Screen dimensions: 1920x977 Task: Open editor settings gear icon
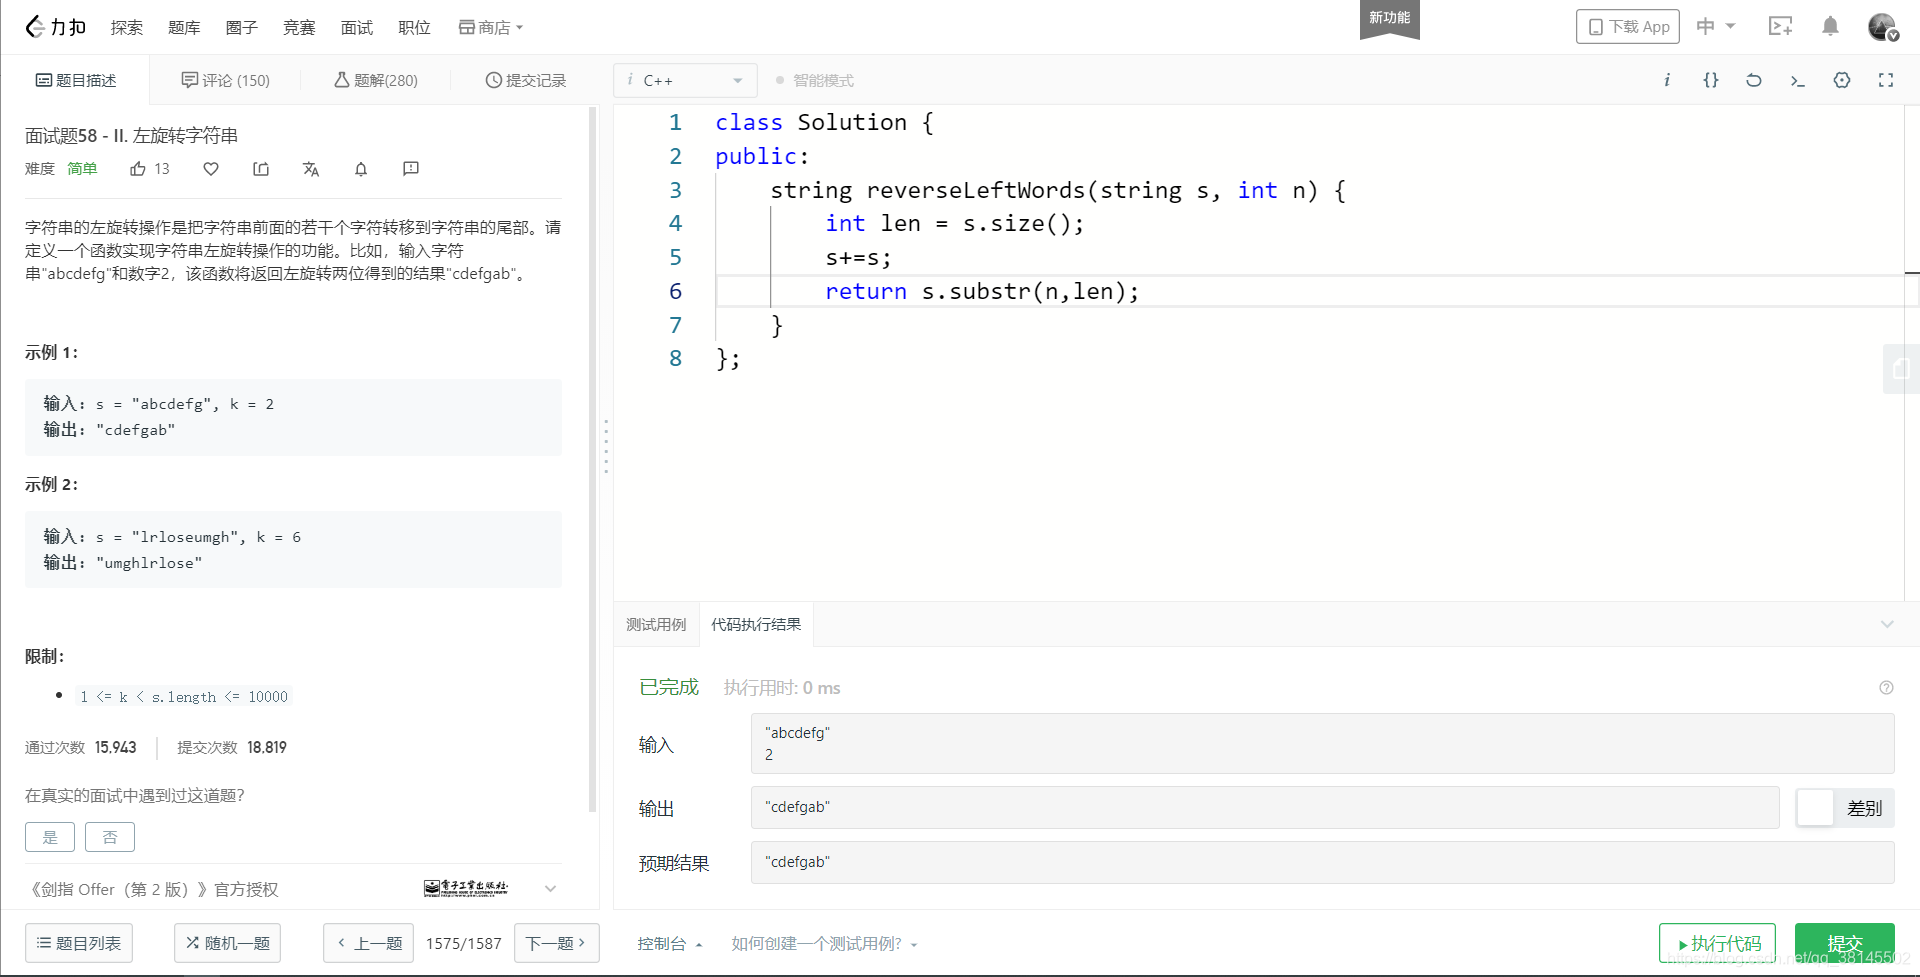click(x=1842, y=80)
